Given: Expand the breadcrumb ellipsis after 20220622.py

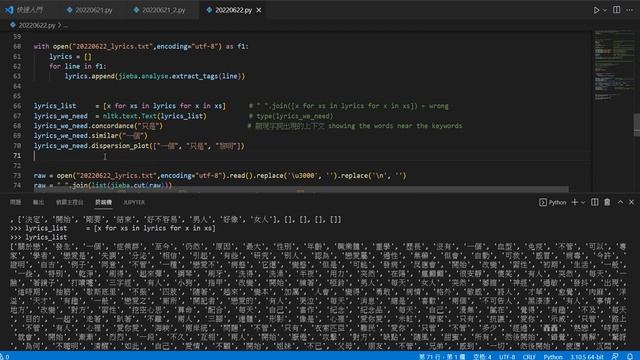Looking at the screenshot, I should 66,25.
